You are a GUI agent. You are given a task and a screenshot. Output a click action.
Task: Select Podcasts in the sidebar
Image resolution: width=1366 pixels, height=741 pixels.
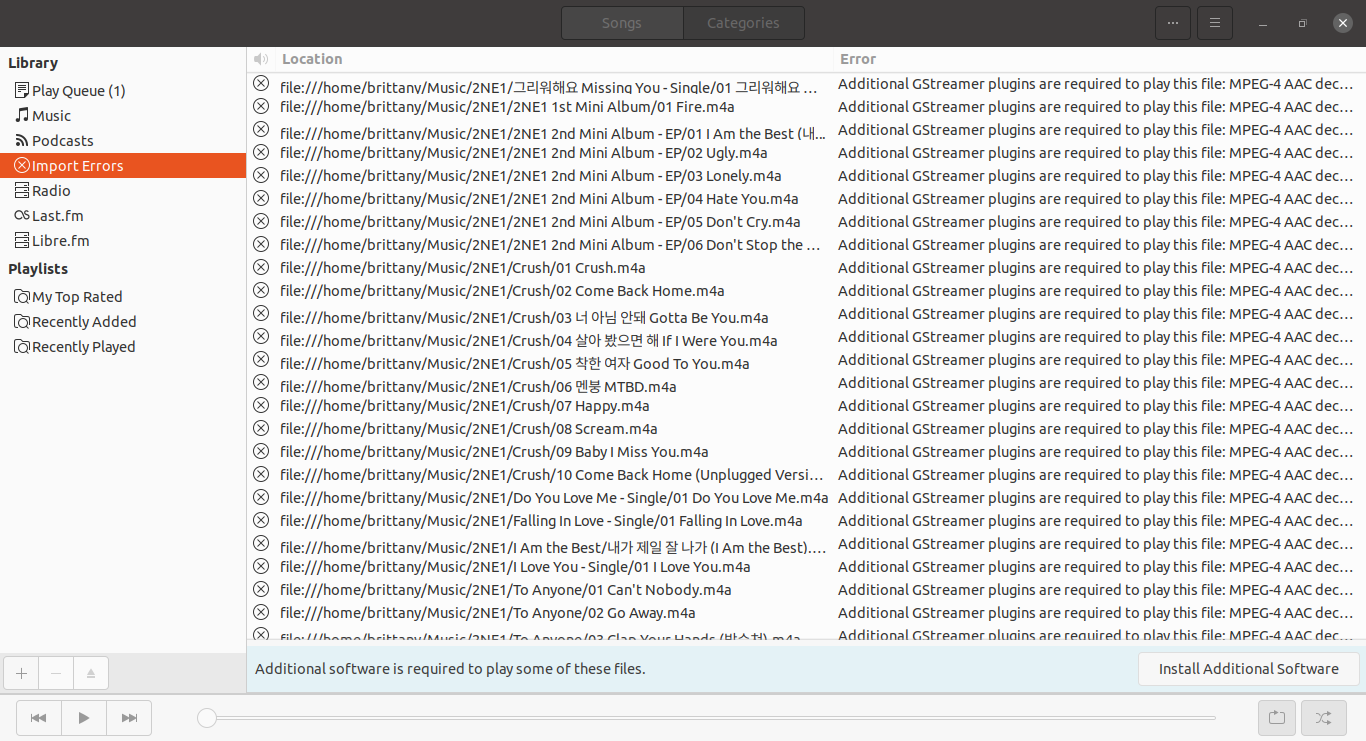[62, 141]
